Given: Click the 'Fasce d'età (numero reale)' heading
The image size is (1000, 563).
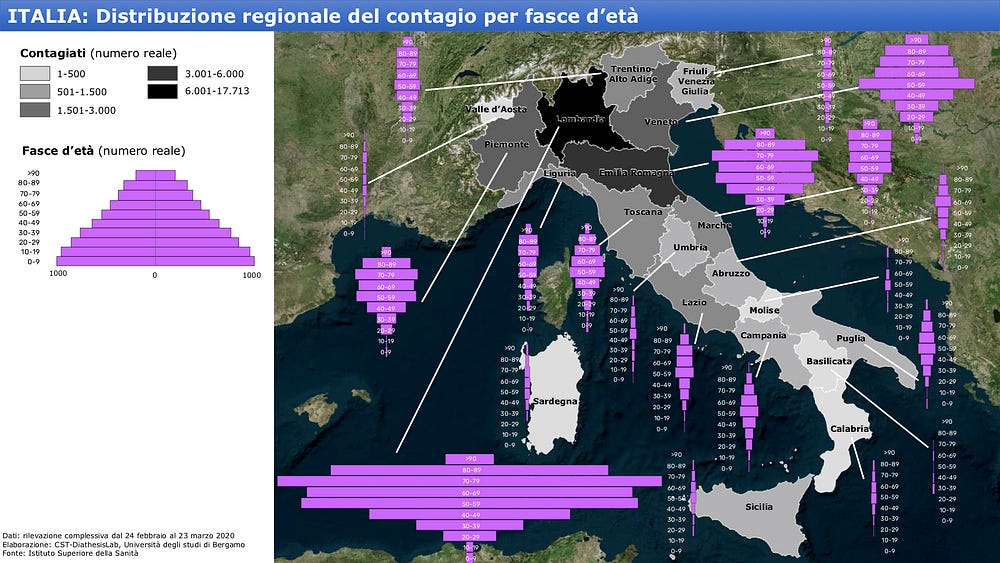Looking at the screenshot, I should point(103,151).
